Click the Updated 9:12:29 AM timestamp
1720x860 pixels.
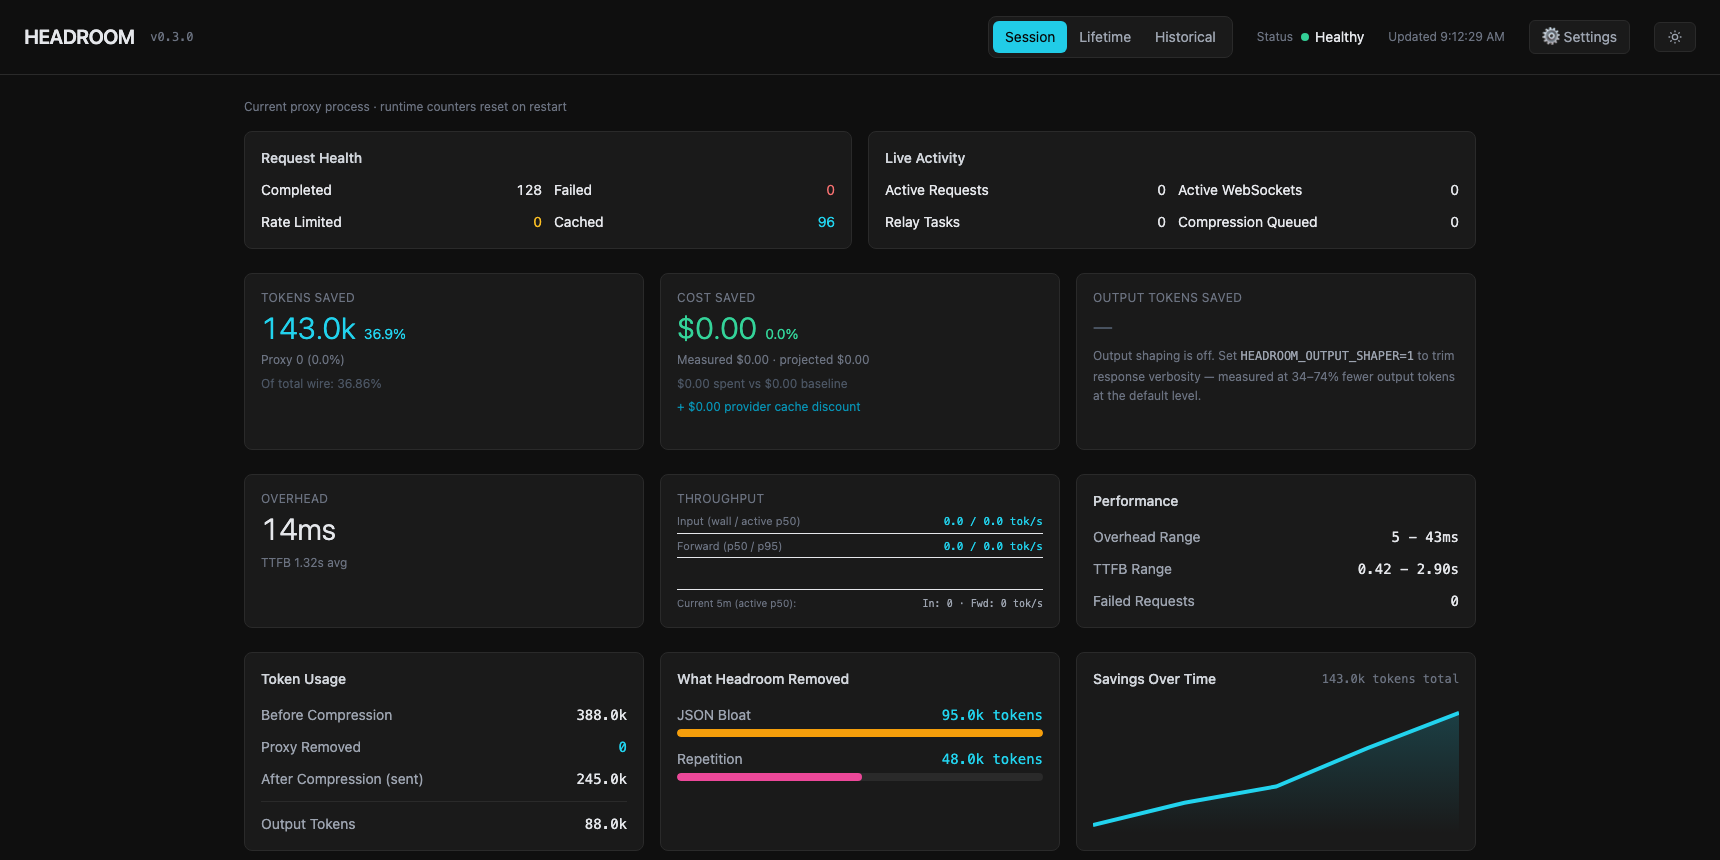coord(1446,37)
